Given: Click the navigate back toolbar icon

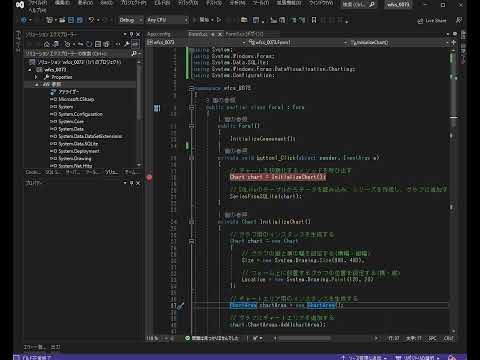Looking at the screenshot, I should tap(23, 20).
